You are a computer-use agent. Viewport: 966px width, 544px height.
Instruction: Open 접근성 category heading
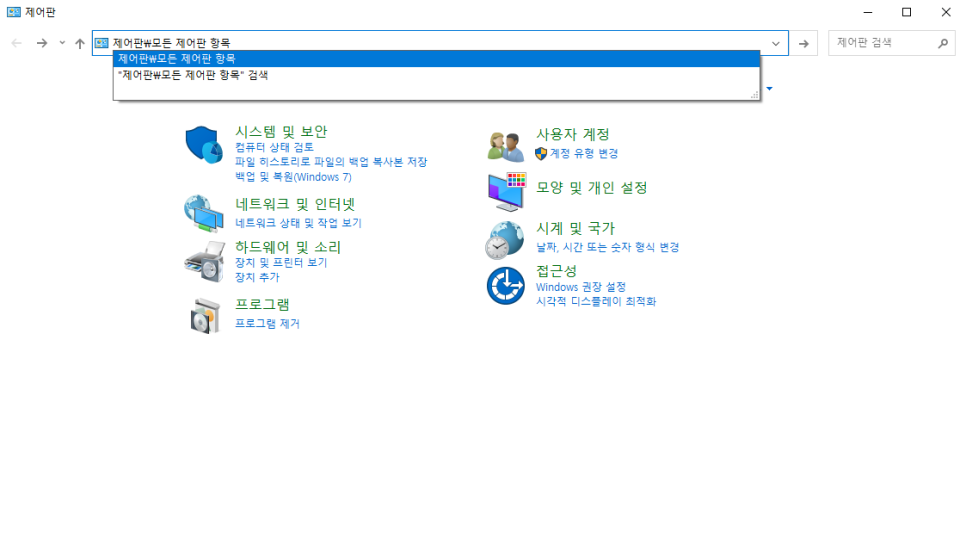(556, 270)
